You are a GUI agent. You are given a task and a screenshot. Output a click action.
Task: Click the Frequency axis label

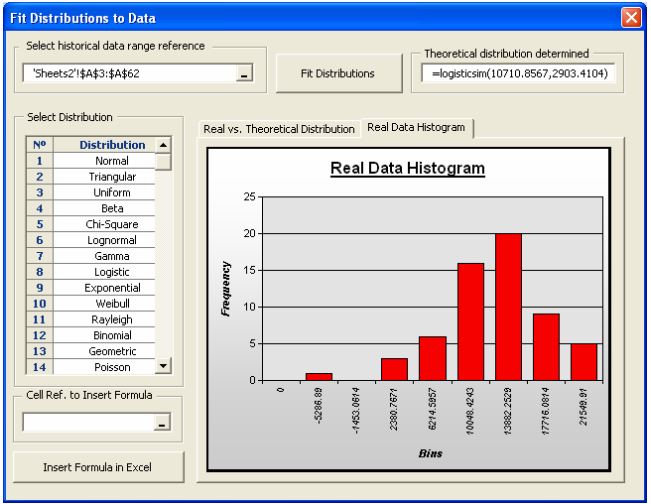click(225, 289)
